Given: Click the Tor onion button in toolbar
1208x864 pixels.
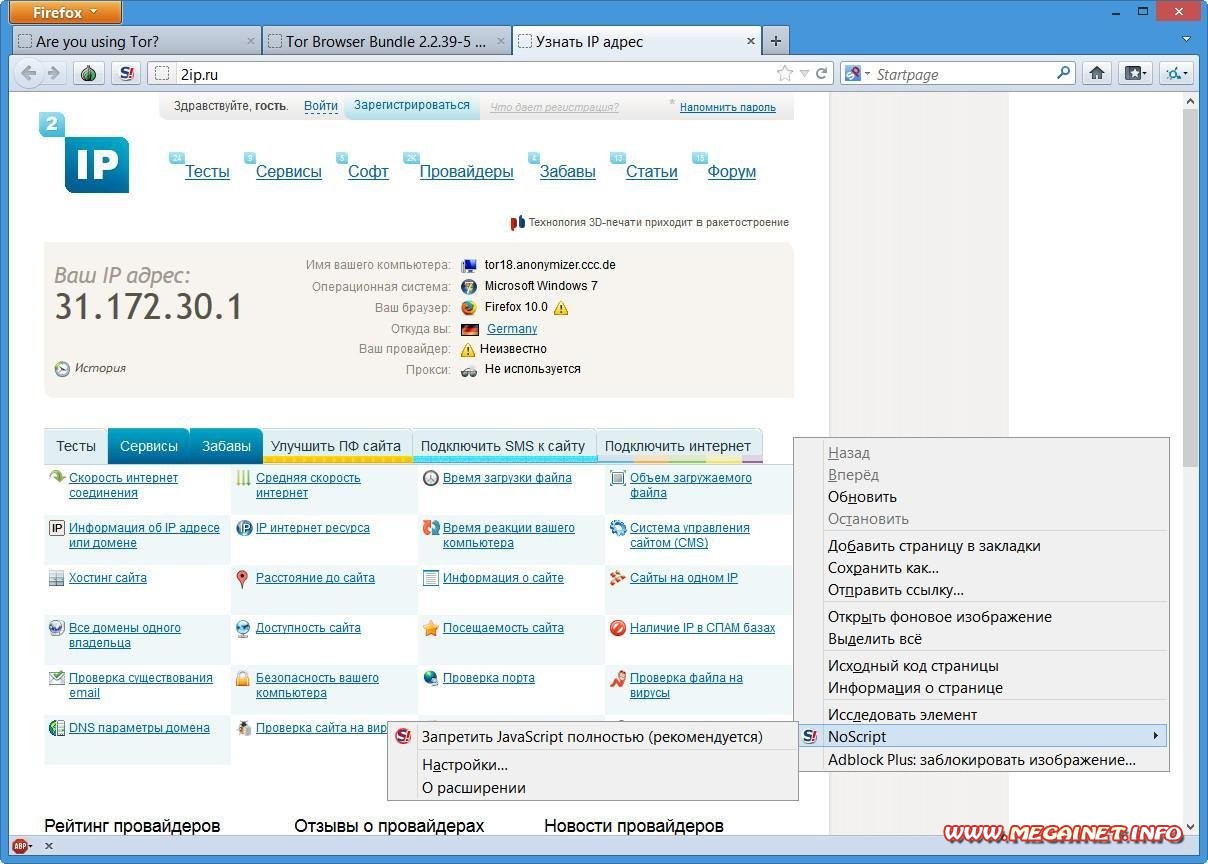Looking at the screenshot, I should 89,73.
